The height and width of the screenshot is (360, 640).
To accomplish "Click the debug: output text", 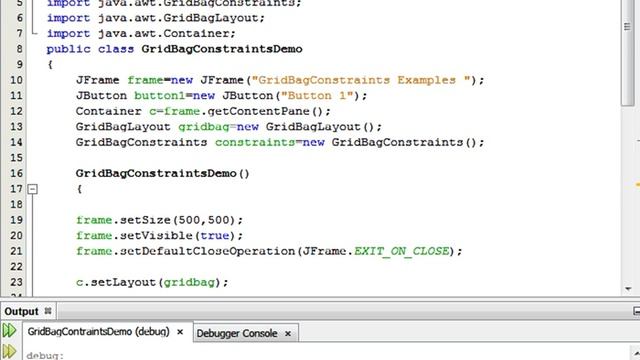I will 45,356.
